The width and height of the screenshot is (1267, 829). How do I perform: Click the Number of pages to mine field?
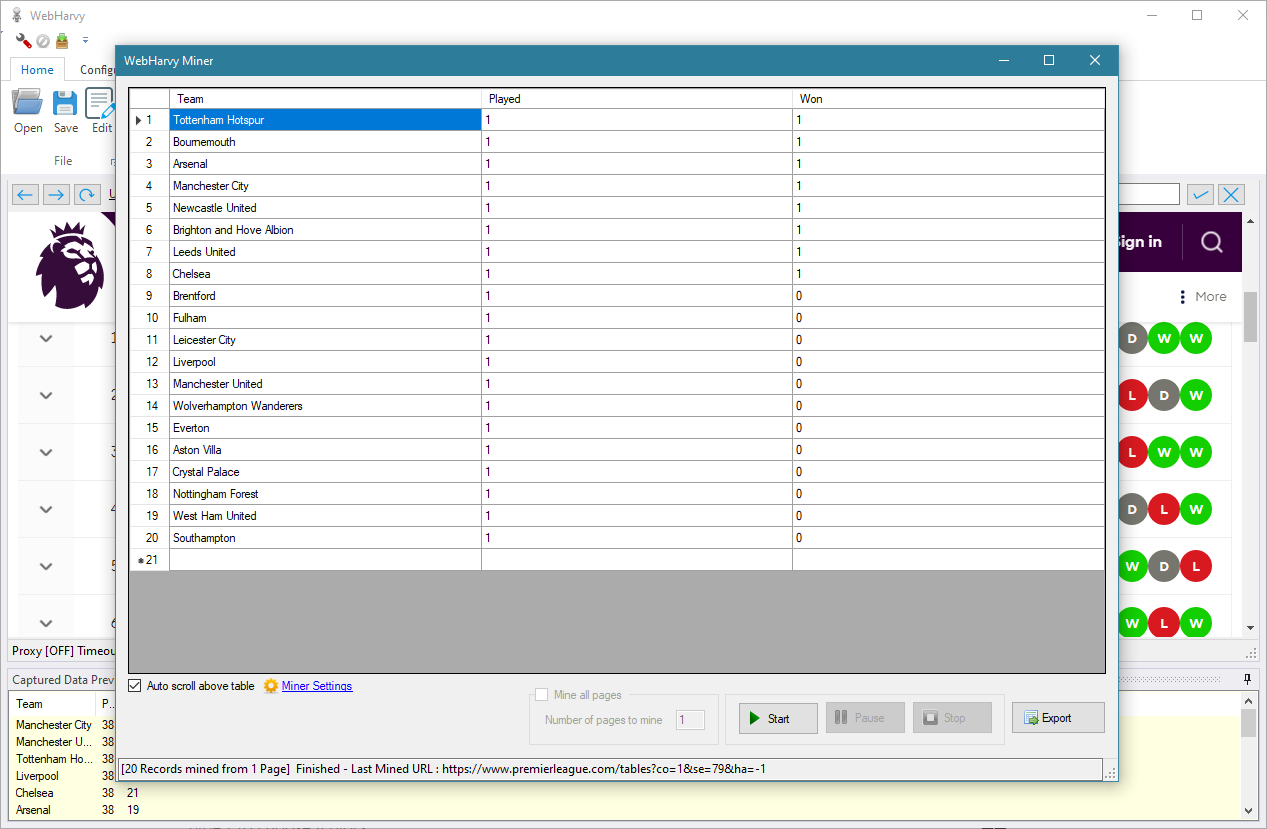(x=690, y=719)
